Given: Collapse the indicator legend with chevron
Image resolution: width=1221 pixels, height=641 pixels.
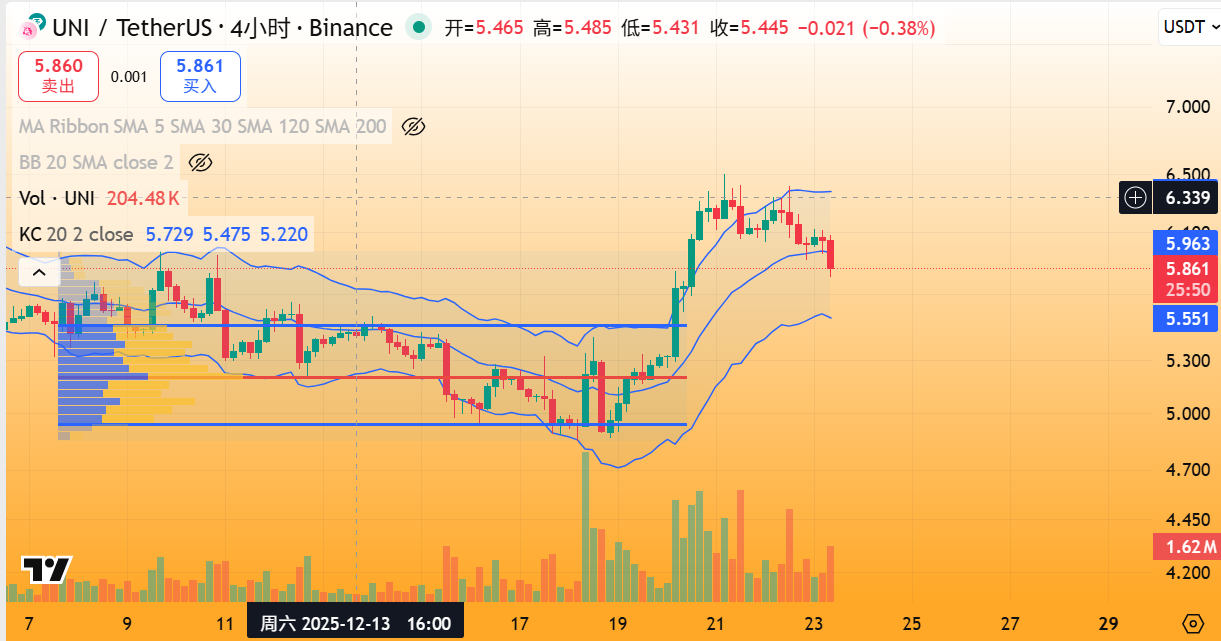Looking at the screenshot, I should [39, 272].
